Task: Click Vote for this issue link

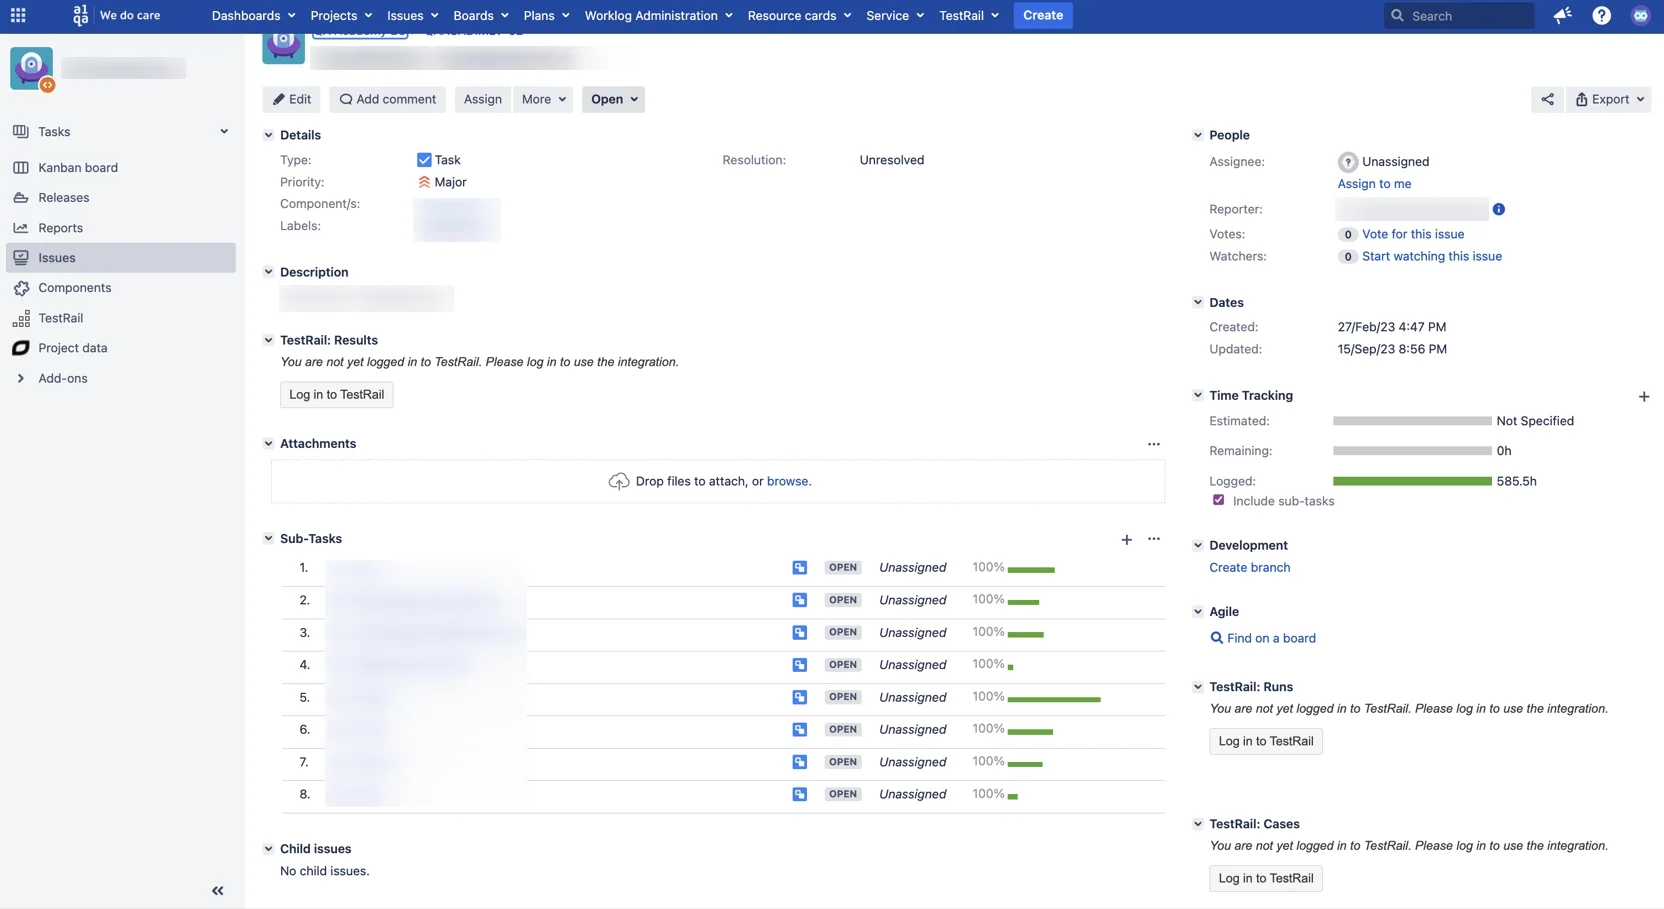Action: [x=1412, y=234]
